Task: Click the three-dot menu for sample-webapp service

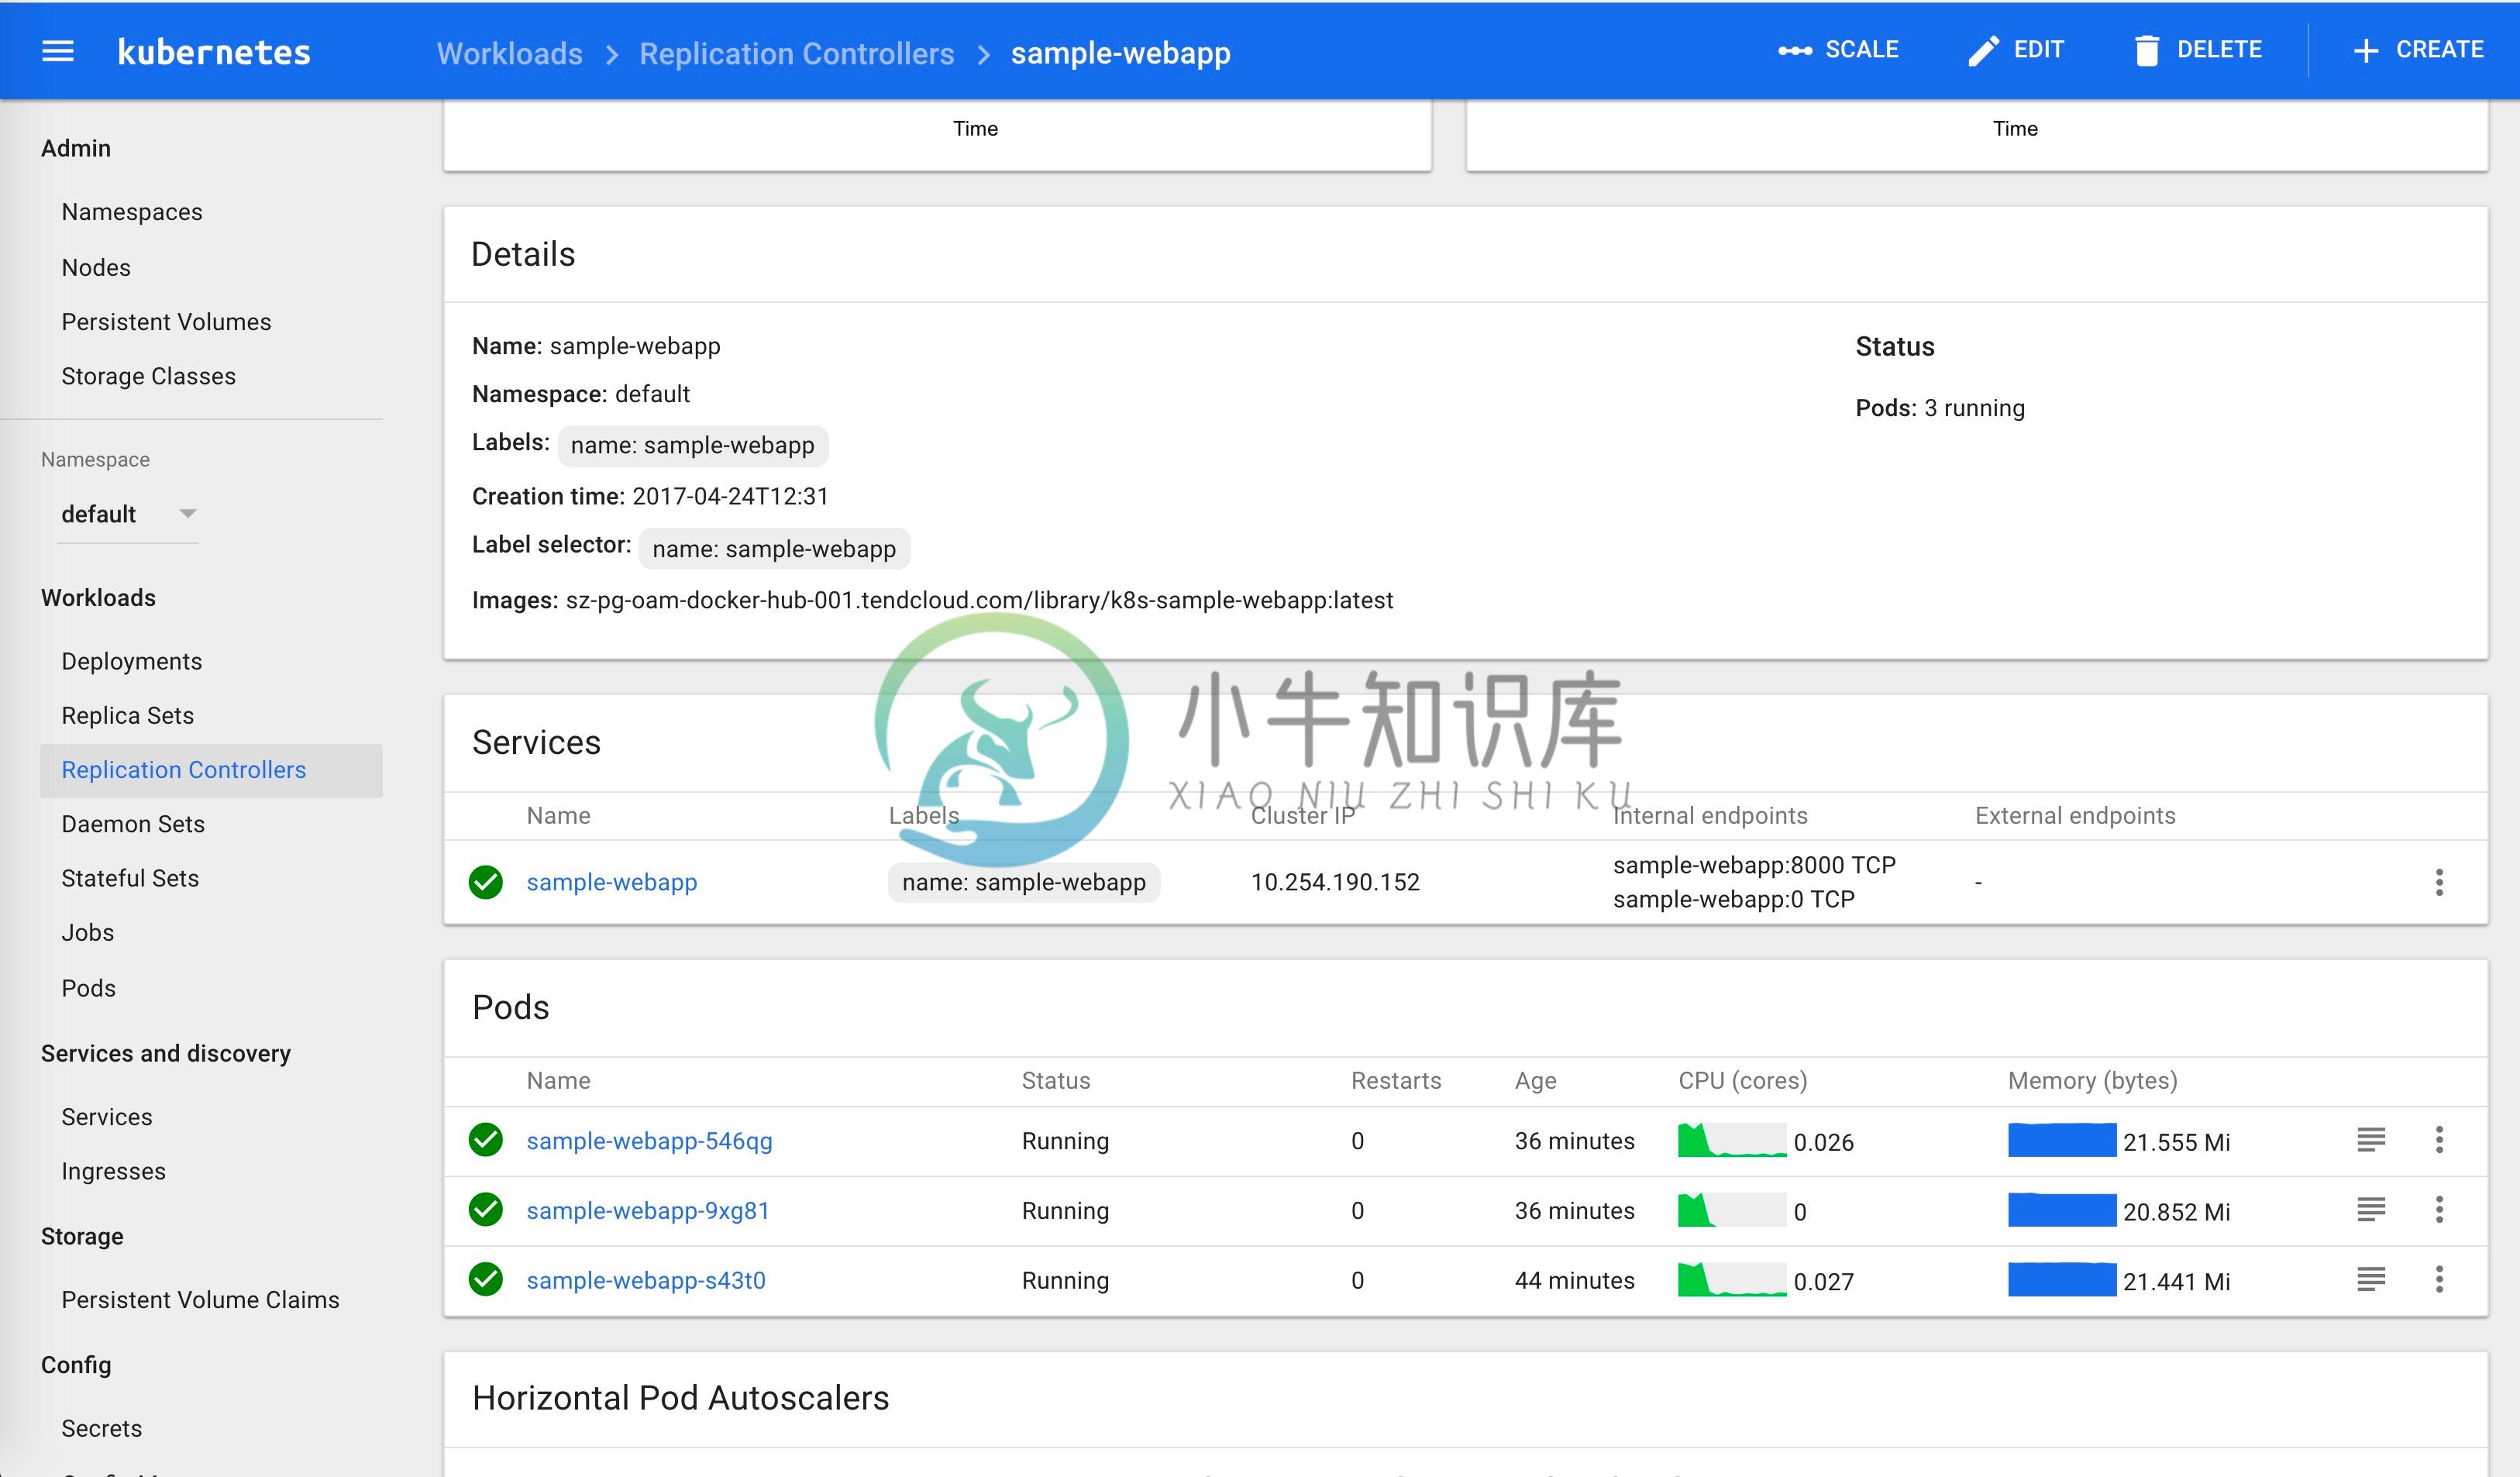Action: coord(2439,883)
